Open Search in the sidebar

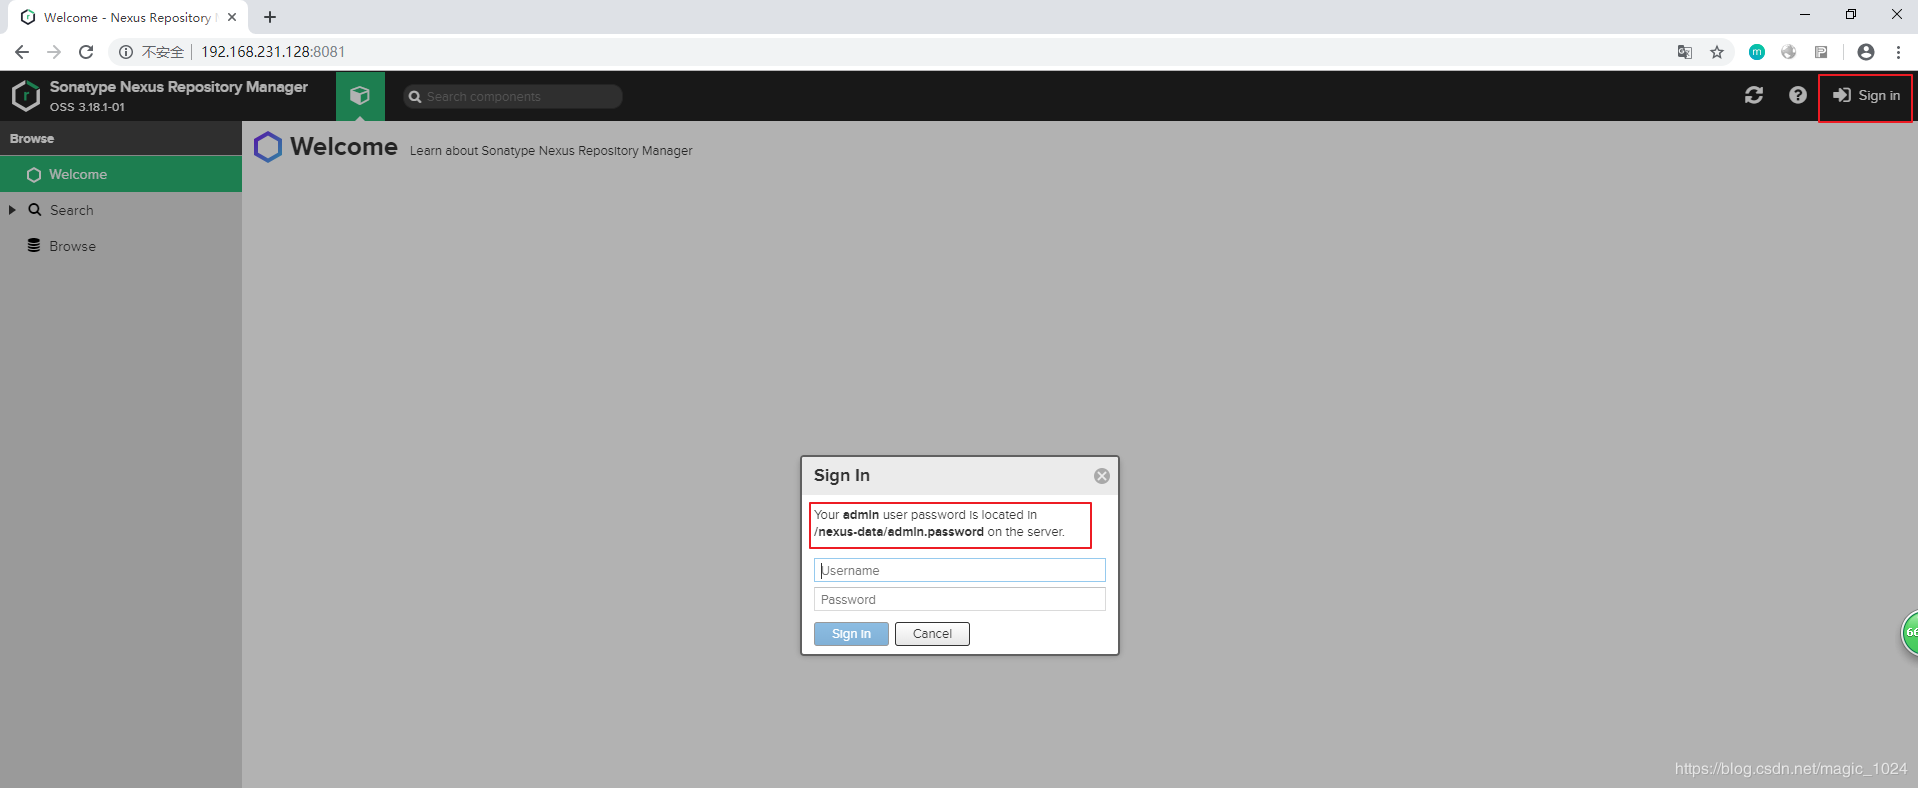click(71, 210)
